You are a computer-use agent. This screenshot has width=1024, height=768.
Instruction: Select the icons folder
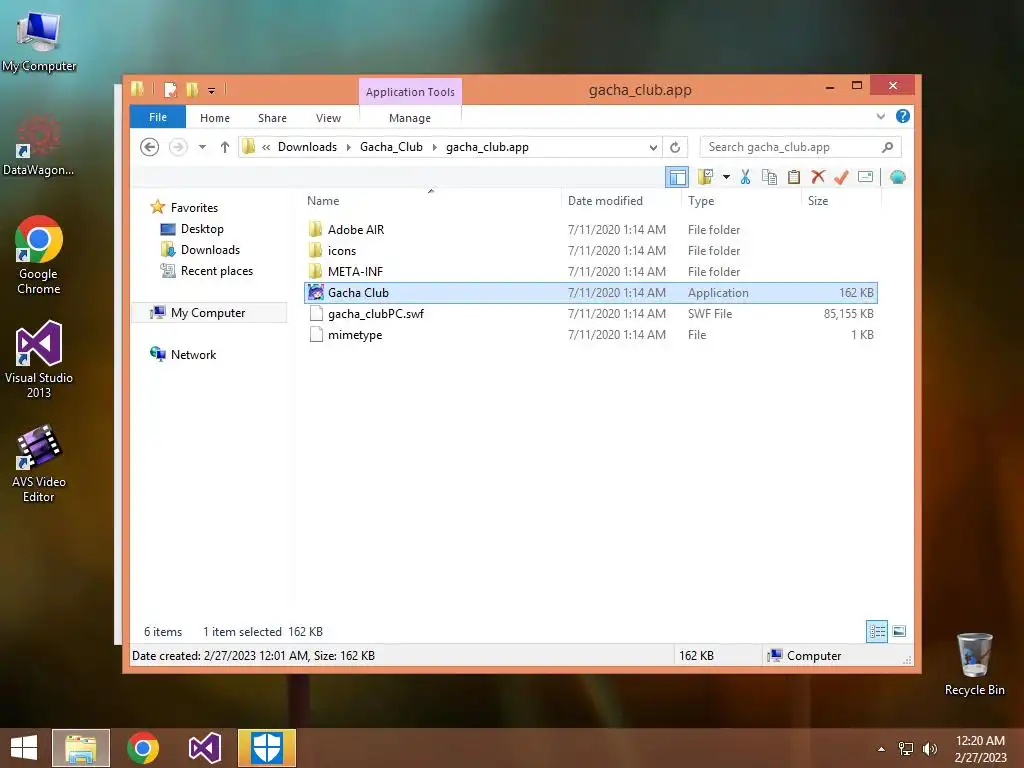(590, 251)
